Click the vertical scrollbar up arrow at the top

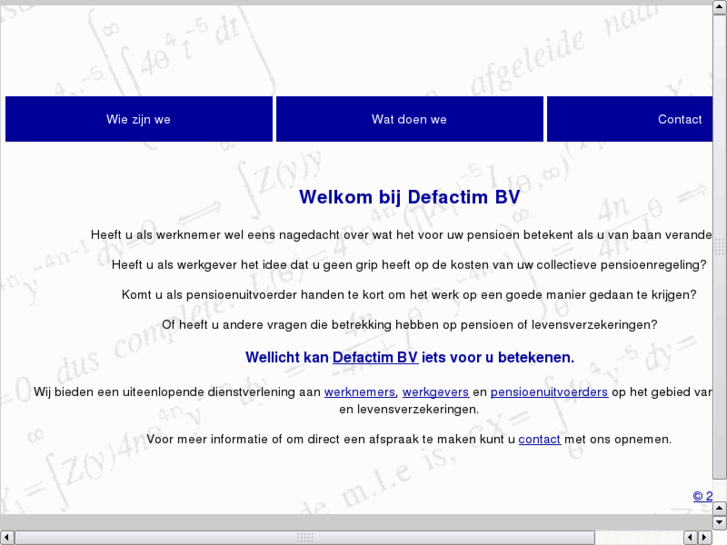[x=720, y=8]
